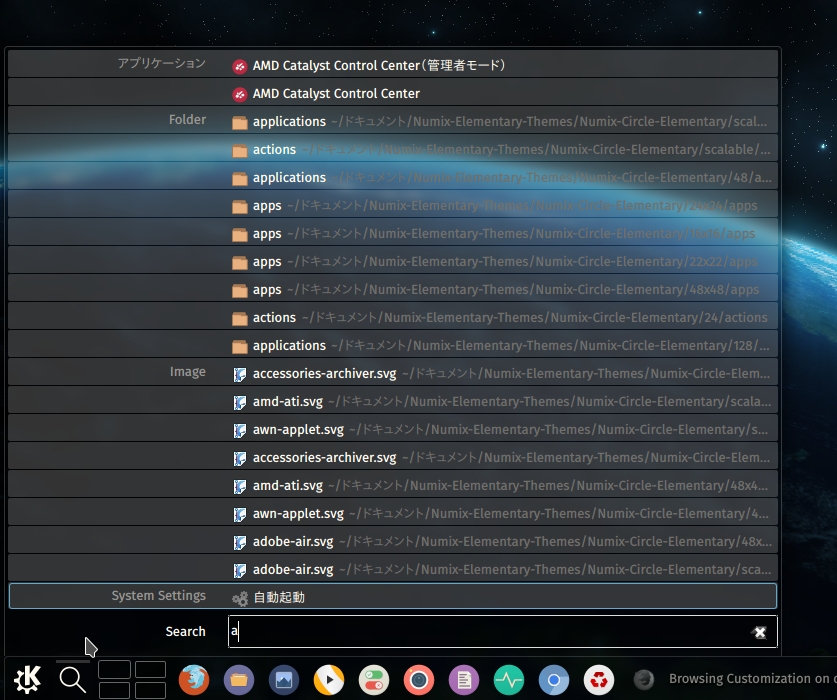Screen dimensions: 837x700
Task: Switch to bottom-right virtual desktop in pager
Action: click(x=150, y=690)
